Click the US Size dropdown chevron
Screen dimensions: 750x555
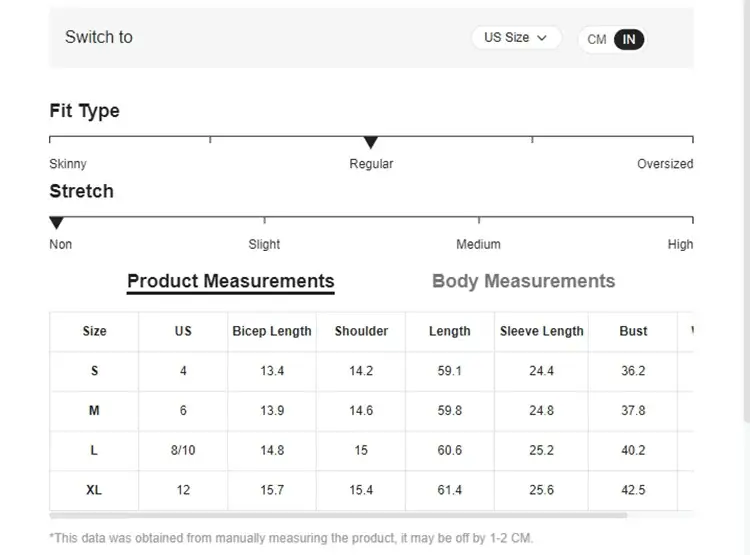tap(542, 38)
